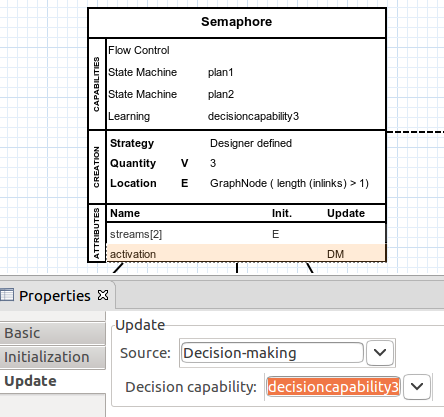Screen dimensions: 444x417
Task: Click the ATTRIBUTES vertical section label
Action: [97, 233]
